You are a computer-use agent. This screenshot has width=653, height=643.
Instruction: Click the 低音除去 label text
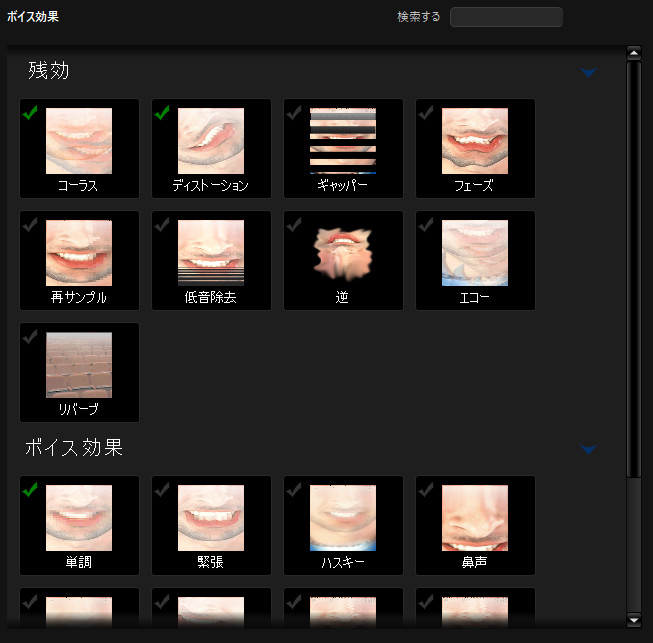click(211, 297)
